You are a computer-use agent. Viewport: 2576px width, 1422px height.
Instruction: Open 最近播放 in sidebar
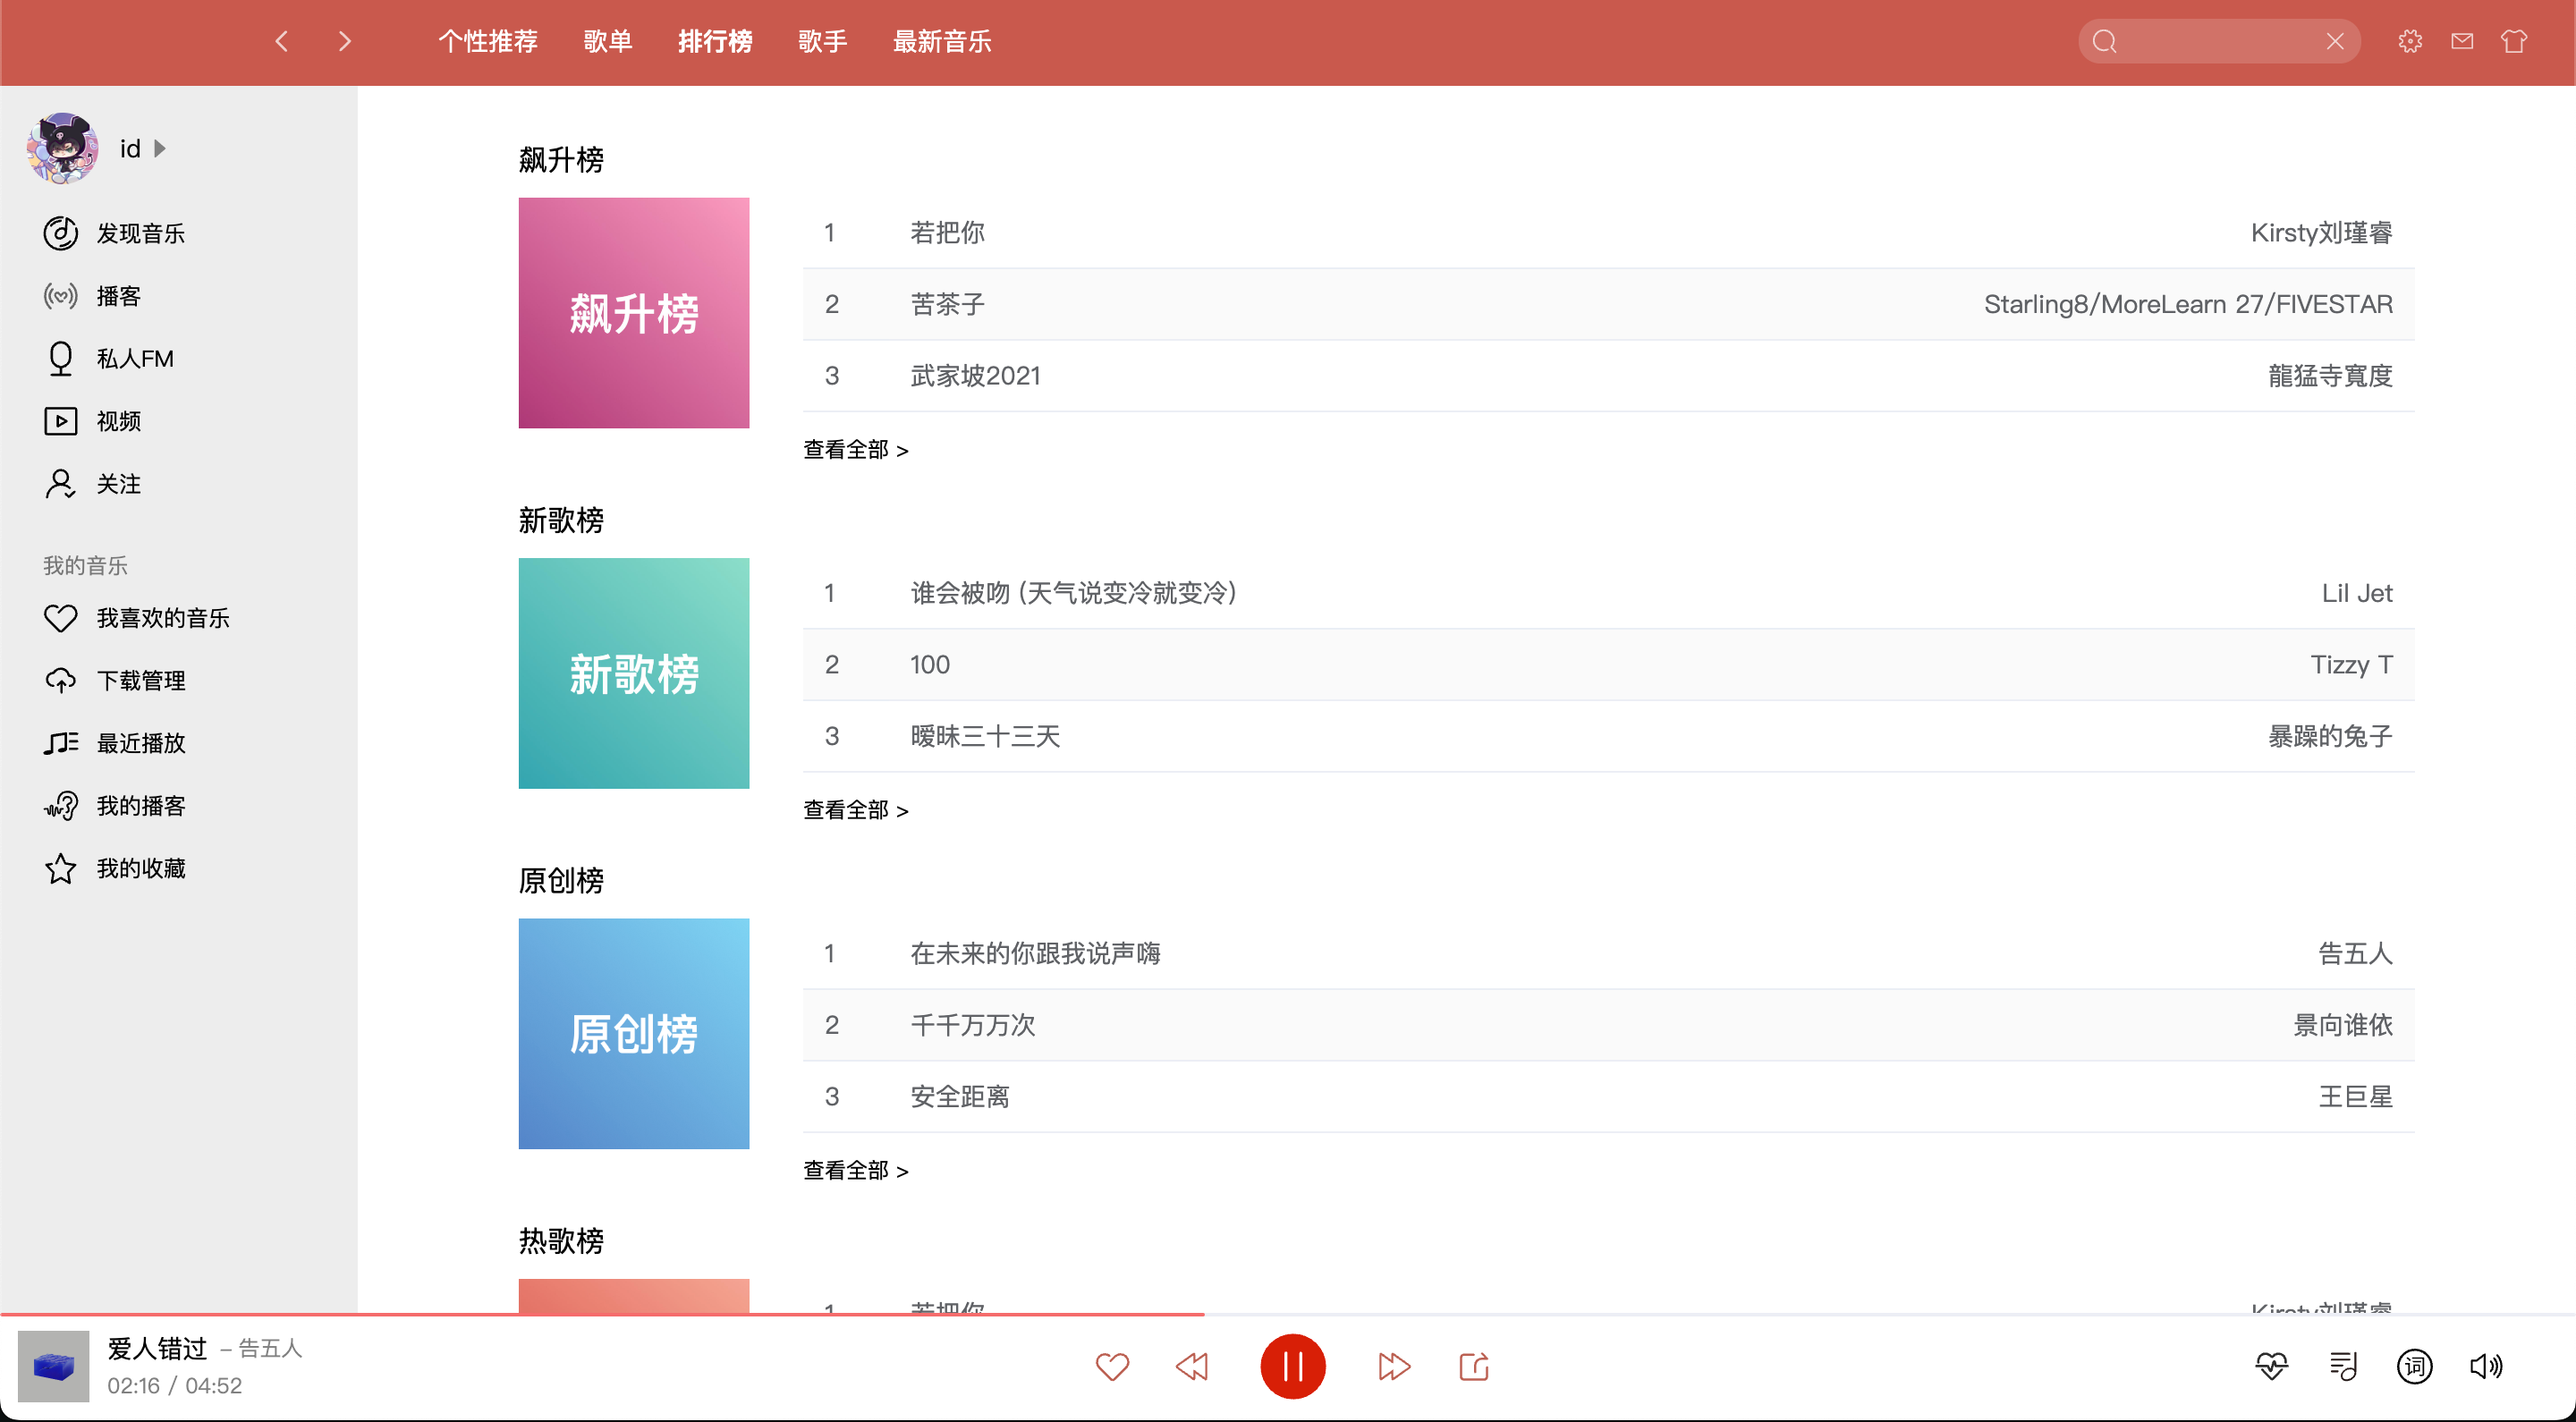115,743
